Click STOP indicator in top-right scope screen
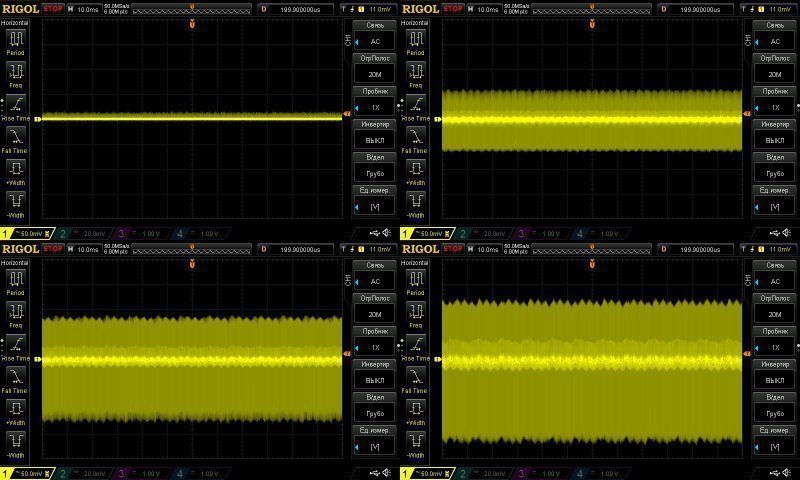This screenshot has height=480, width=800. (453, 9)
